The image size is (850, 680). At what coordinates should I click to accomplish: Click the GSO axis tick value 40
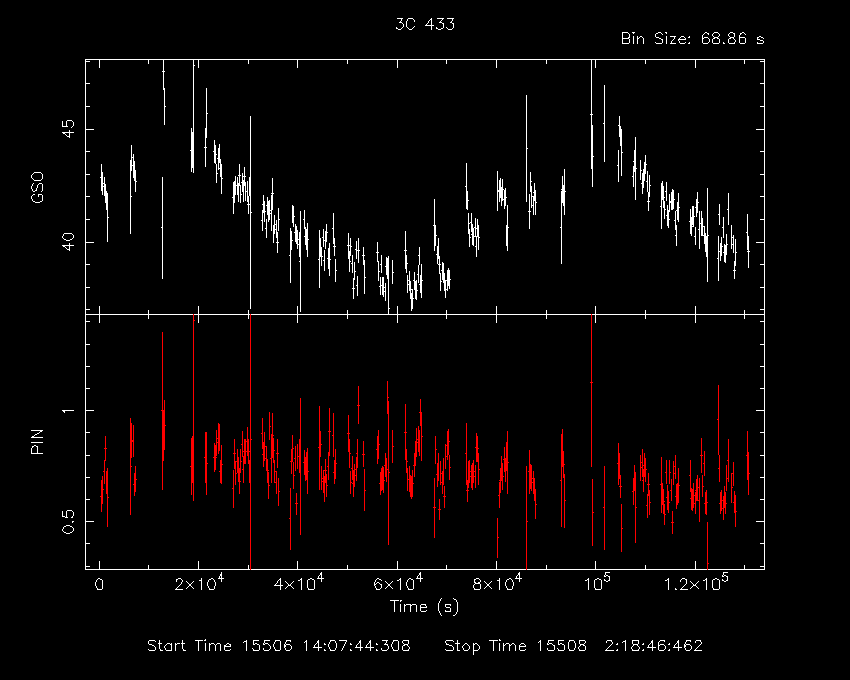click(x=68, y=242)
